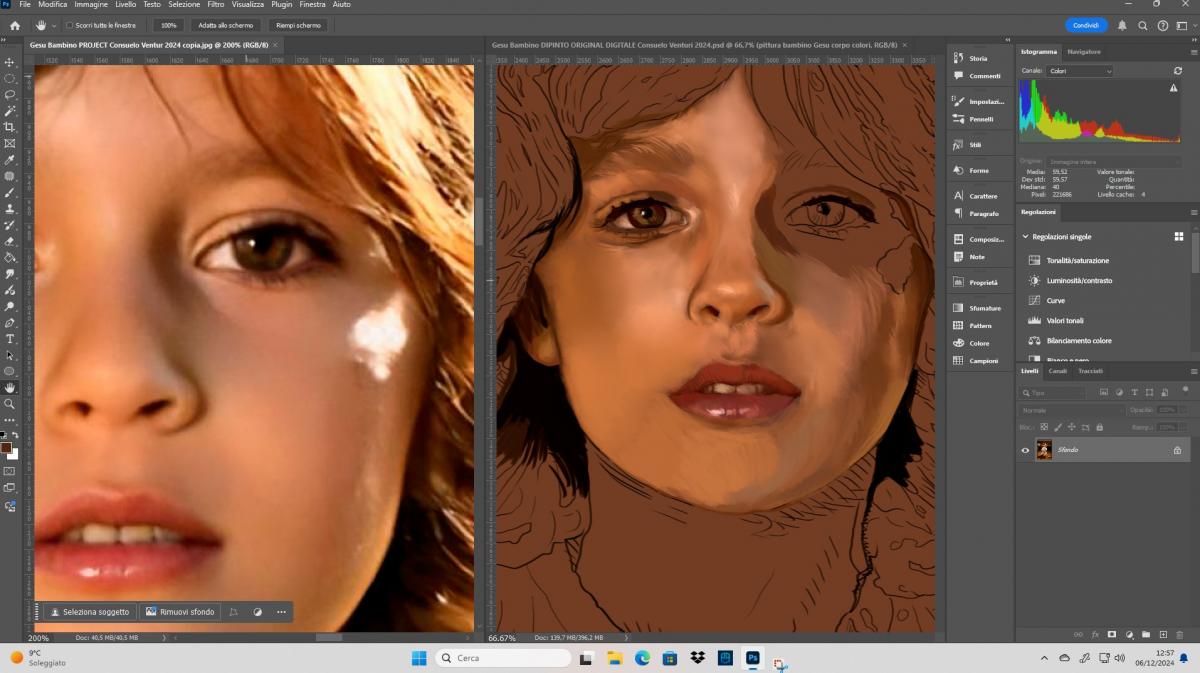Image resolution: width=1200 pixels, height=673 pixels.
Task: Switch adjustments to grid view
Action: pyautogui.click(x=1179, y=237)
